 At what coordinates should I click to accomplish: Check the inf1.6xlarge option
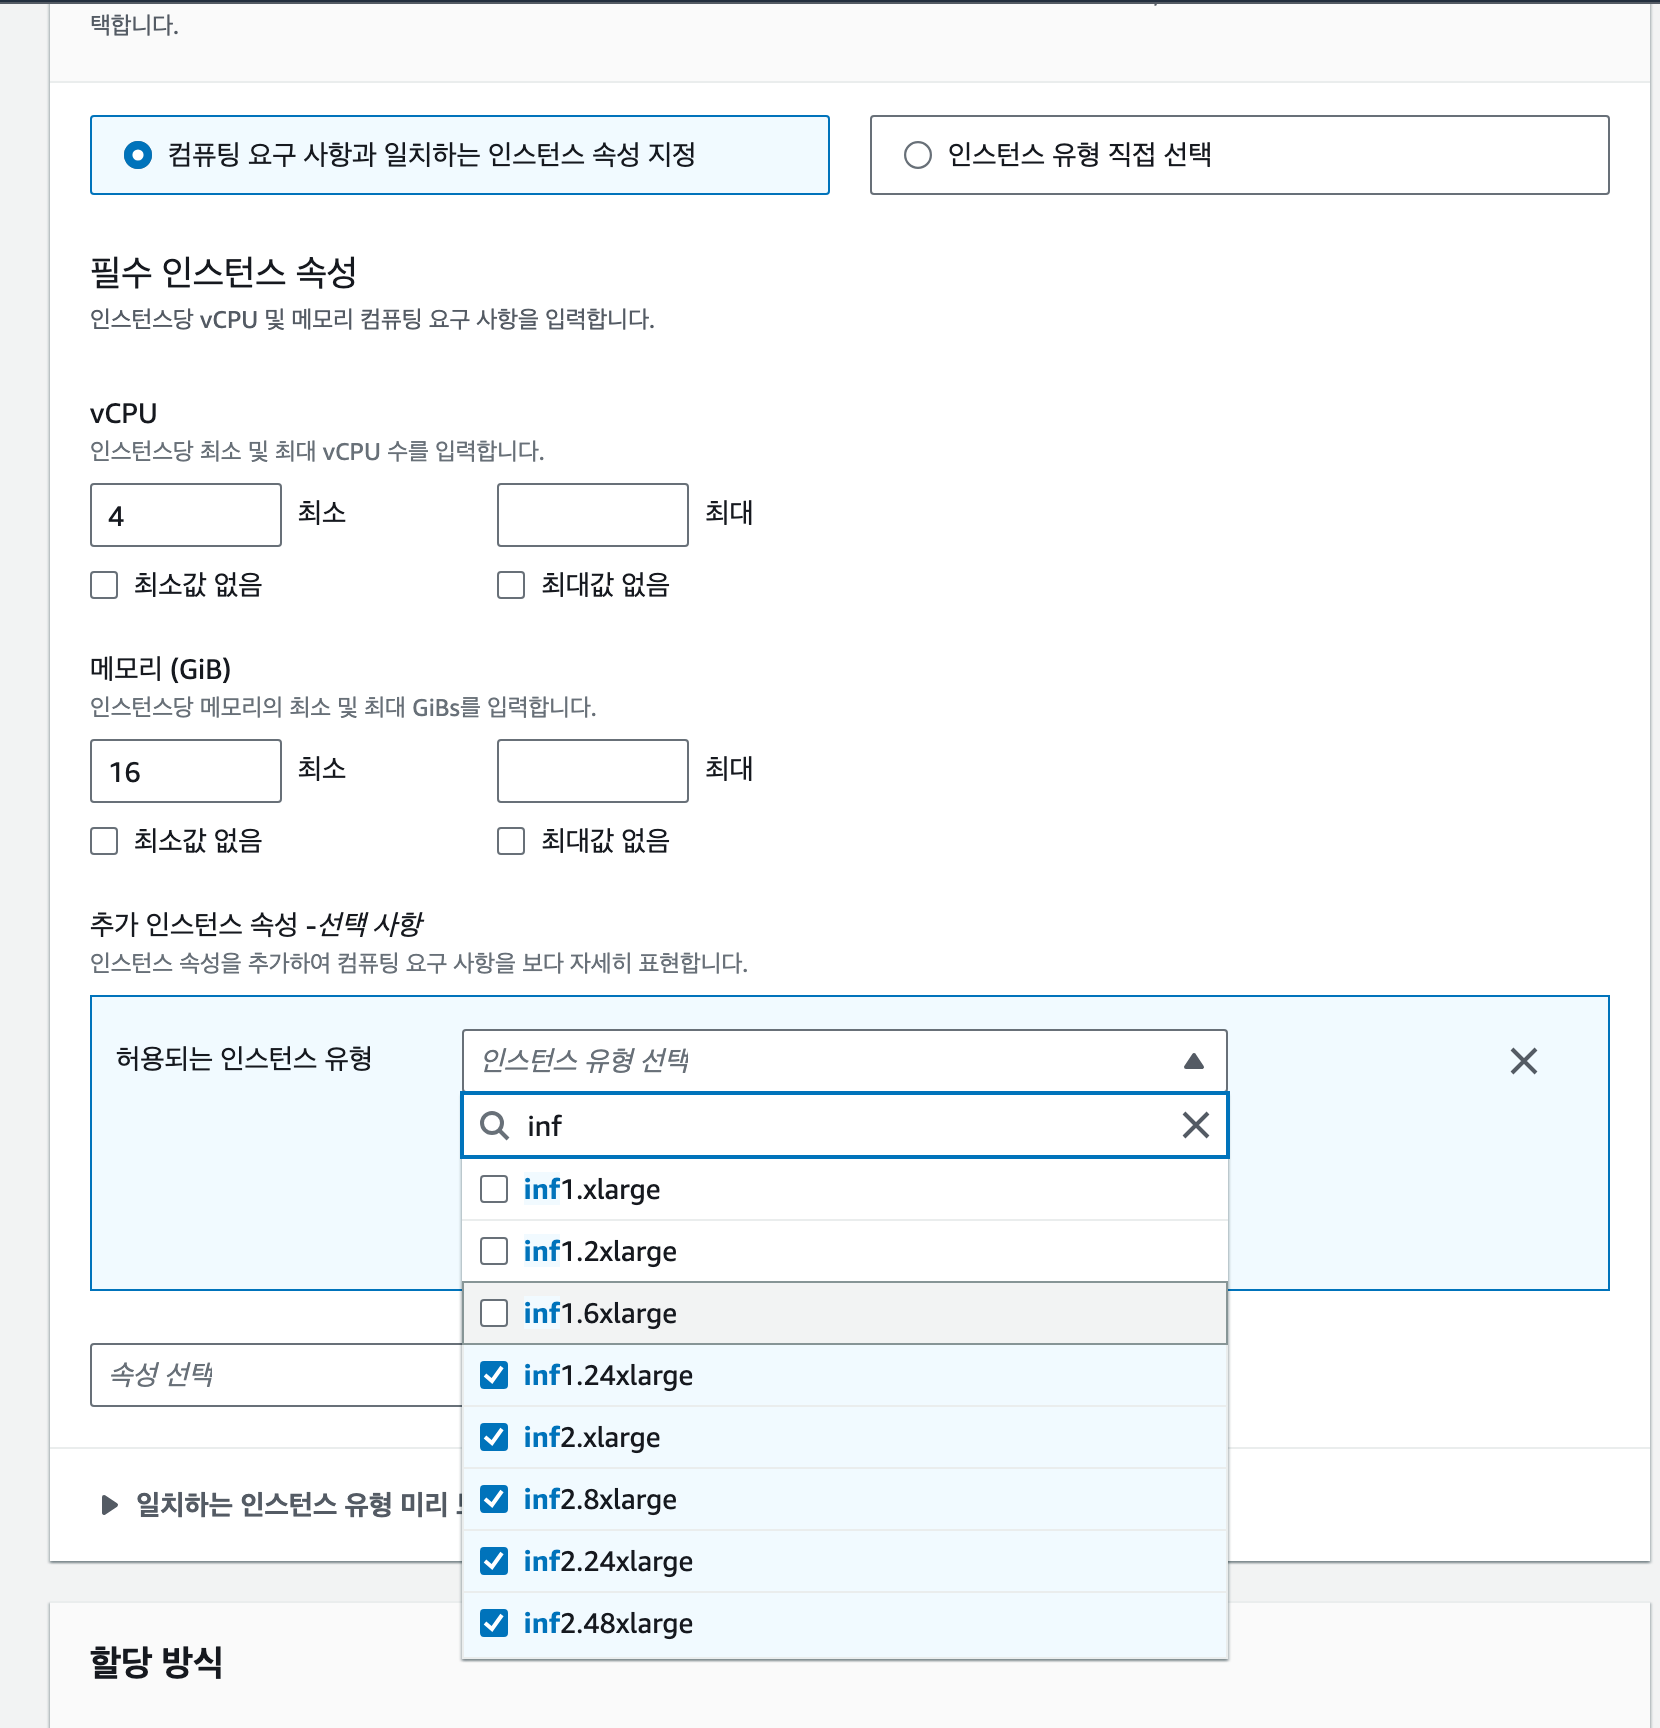pyautogui.click(x=844, y=1313)
